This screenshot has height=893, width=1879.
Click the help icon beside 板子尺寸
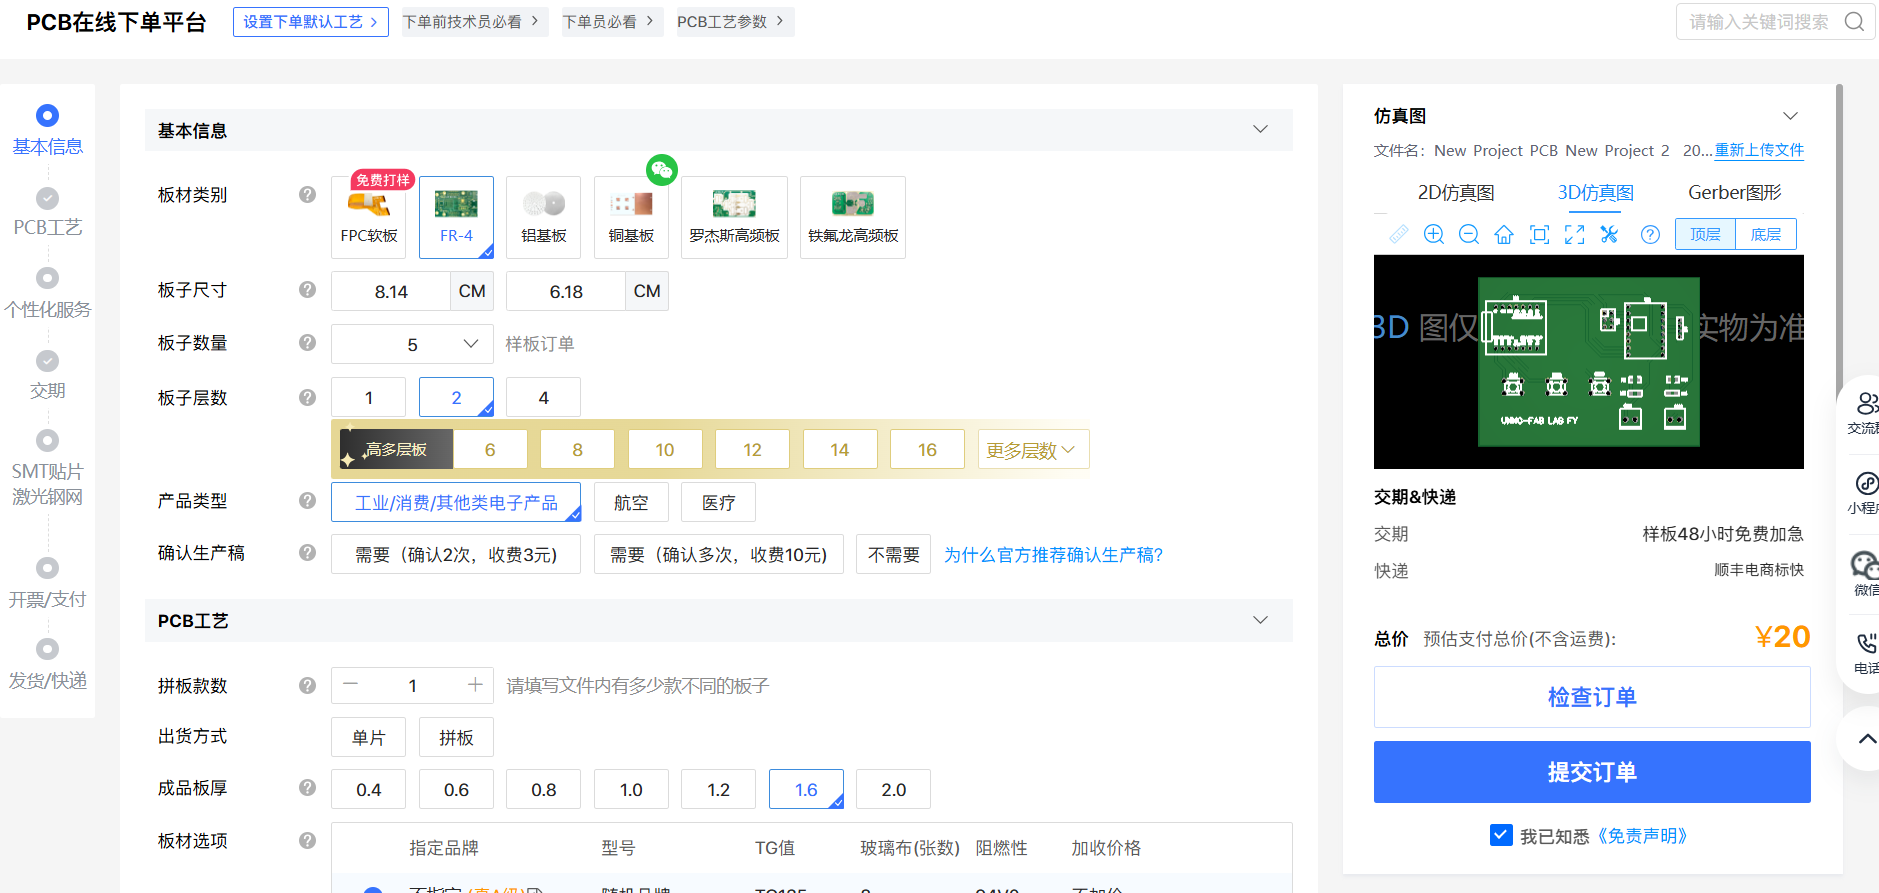(x=307, y=289)
